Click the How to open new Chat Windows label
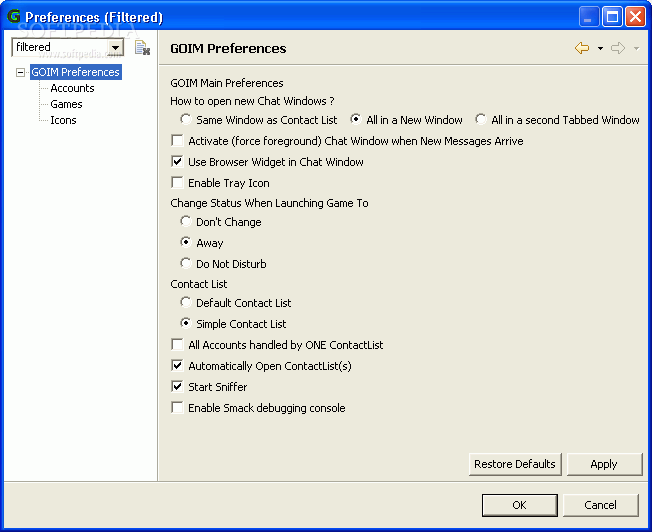Viewport: 652px width, 532px height. [x=252, y=101]
